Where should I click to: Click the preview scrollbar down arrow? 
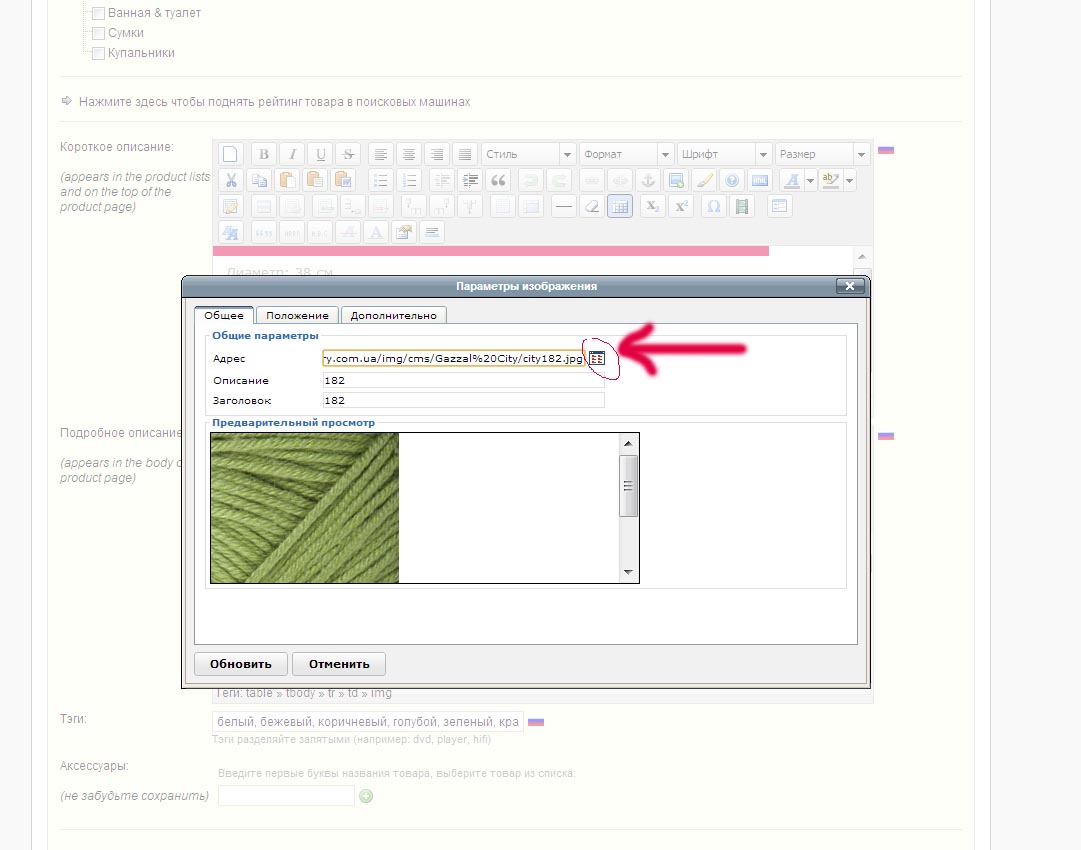click(x=628, y=571)
